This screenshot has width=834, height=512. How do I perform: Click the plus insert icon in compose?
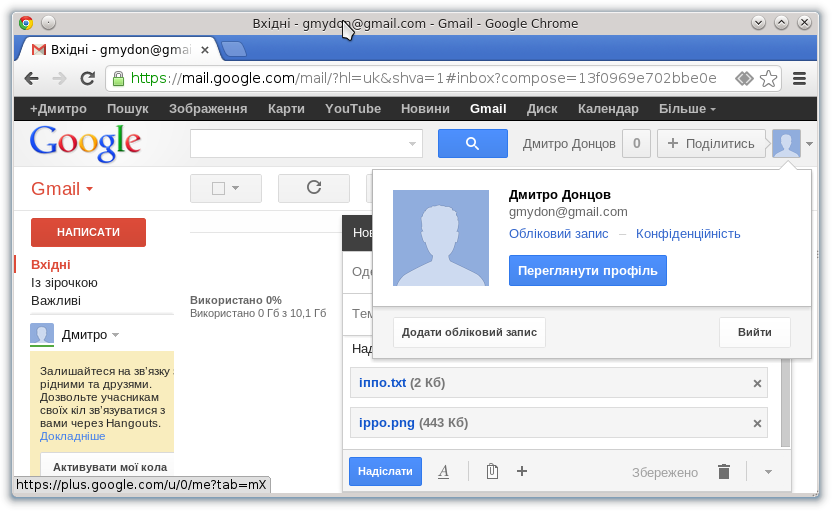522,471
